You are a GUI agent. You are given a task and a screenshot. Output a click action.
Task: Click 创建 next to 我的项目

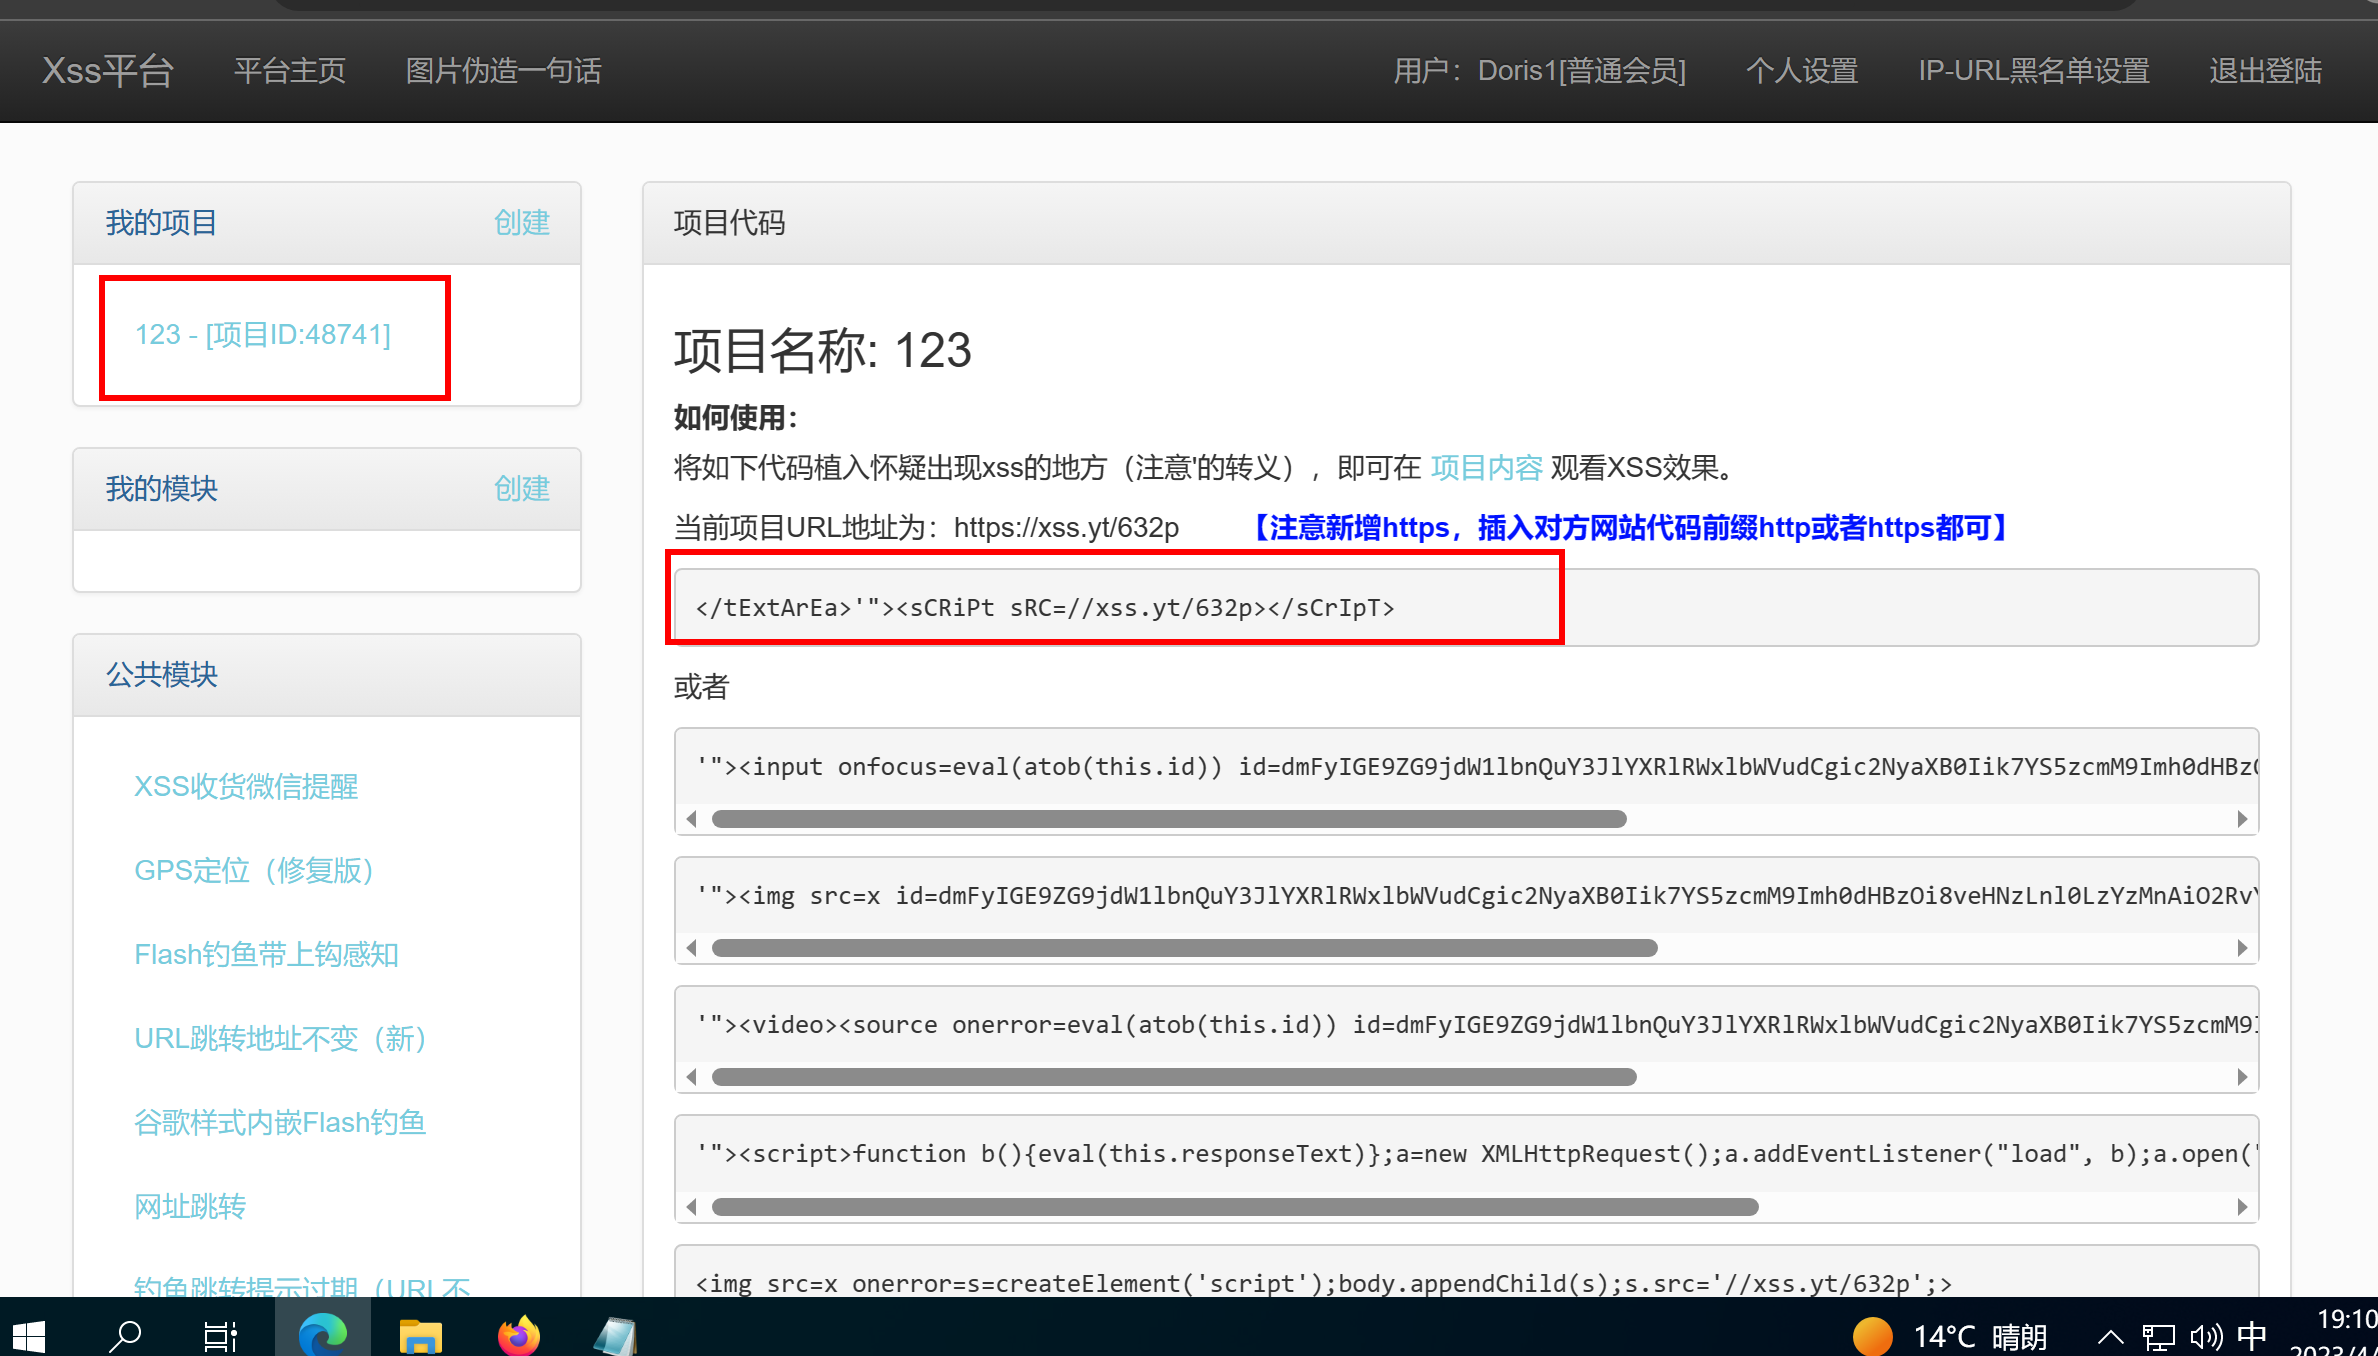tap(522, 222)
